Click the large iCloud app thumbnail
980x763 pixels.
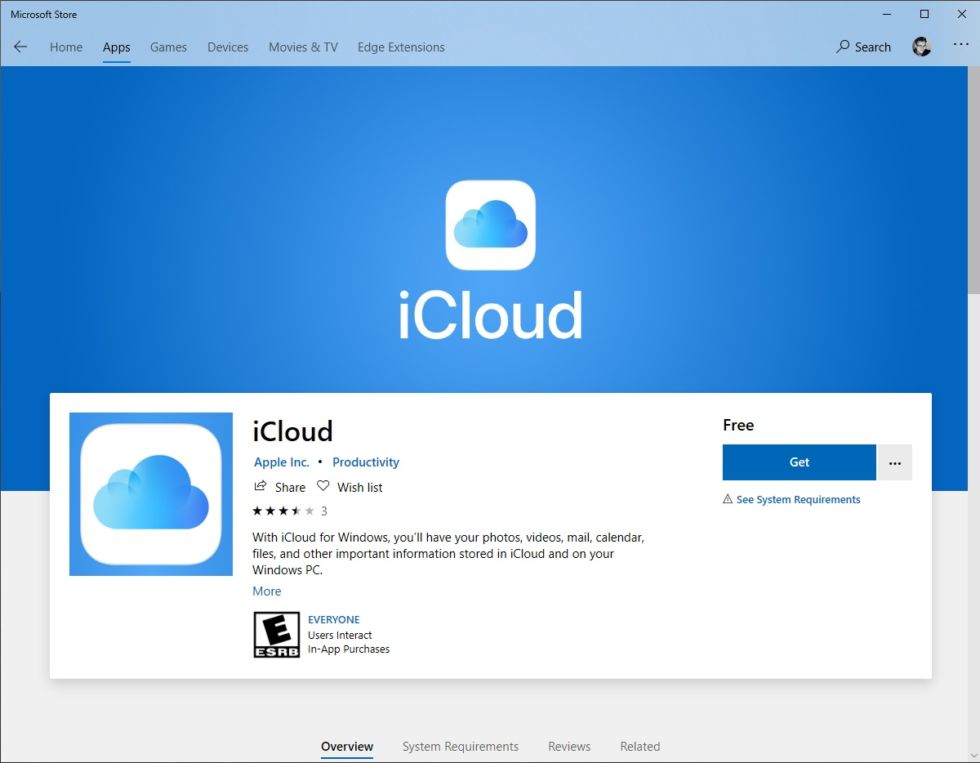151,494
